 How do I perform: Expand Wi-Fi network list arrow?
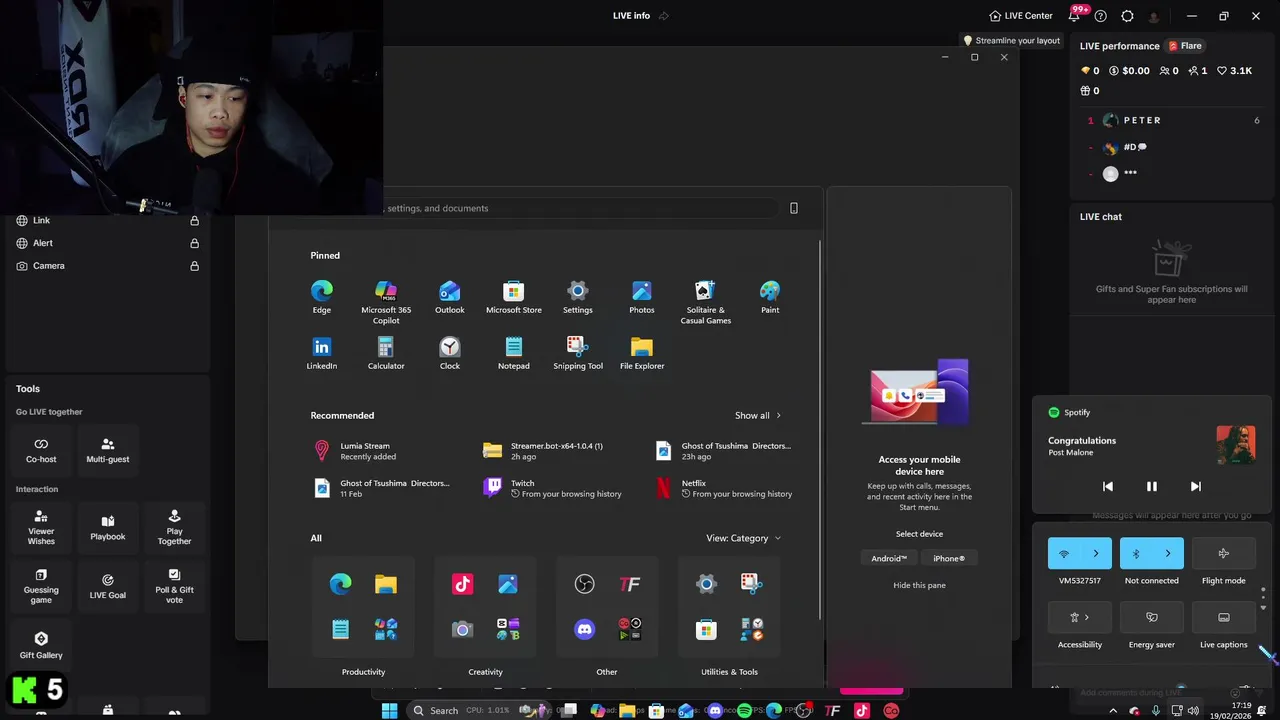point(1096,553)
